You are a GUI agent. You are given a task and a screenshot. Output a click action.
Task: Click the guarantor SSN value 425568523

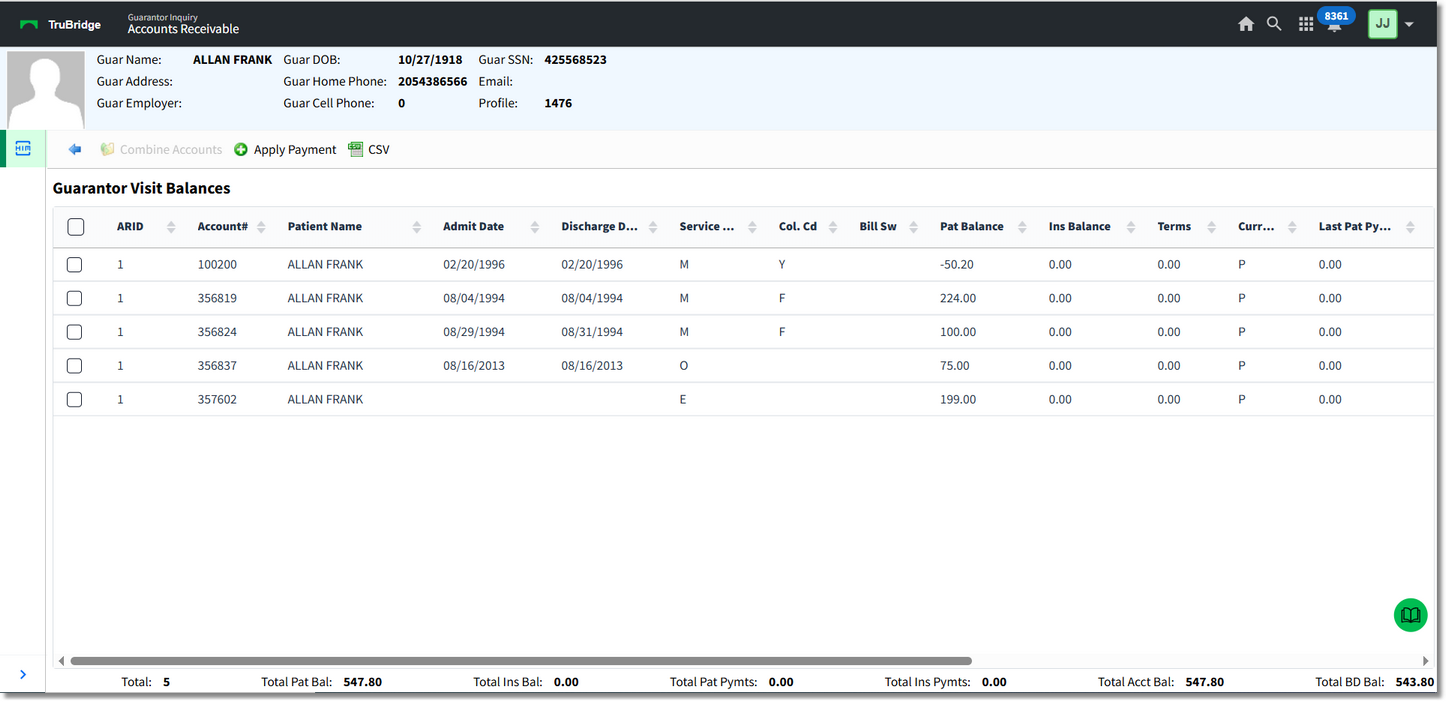[x=575, y=60]
